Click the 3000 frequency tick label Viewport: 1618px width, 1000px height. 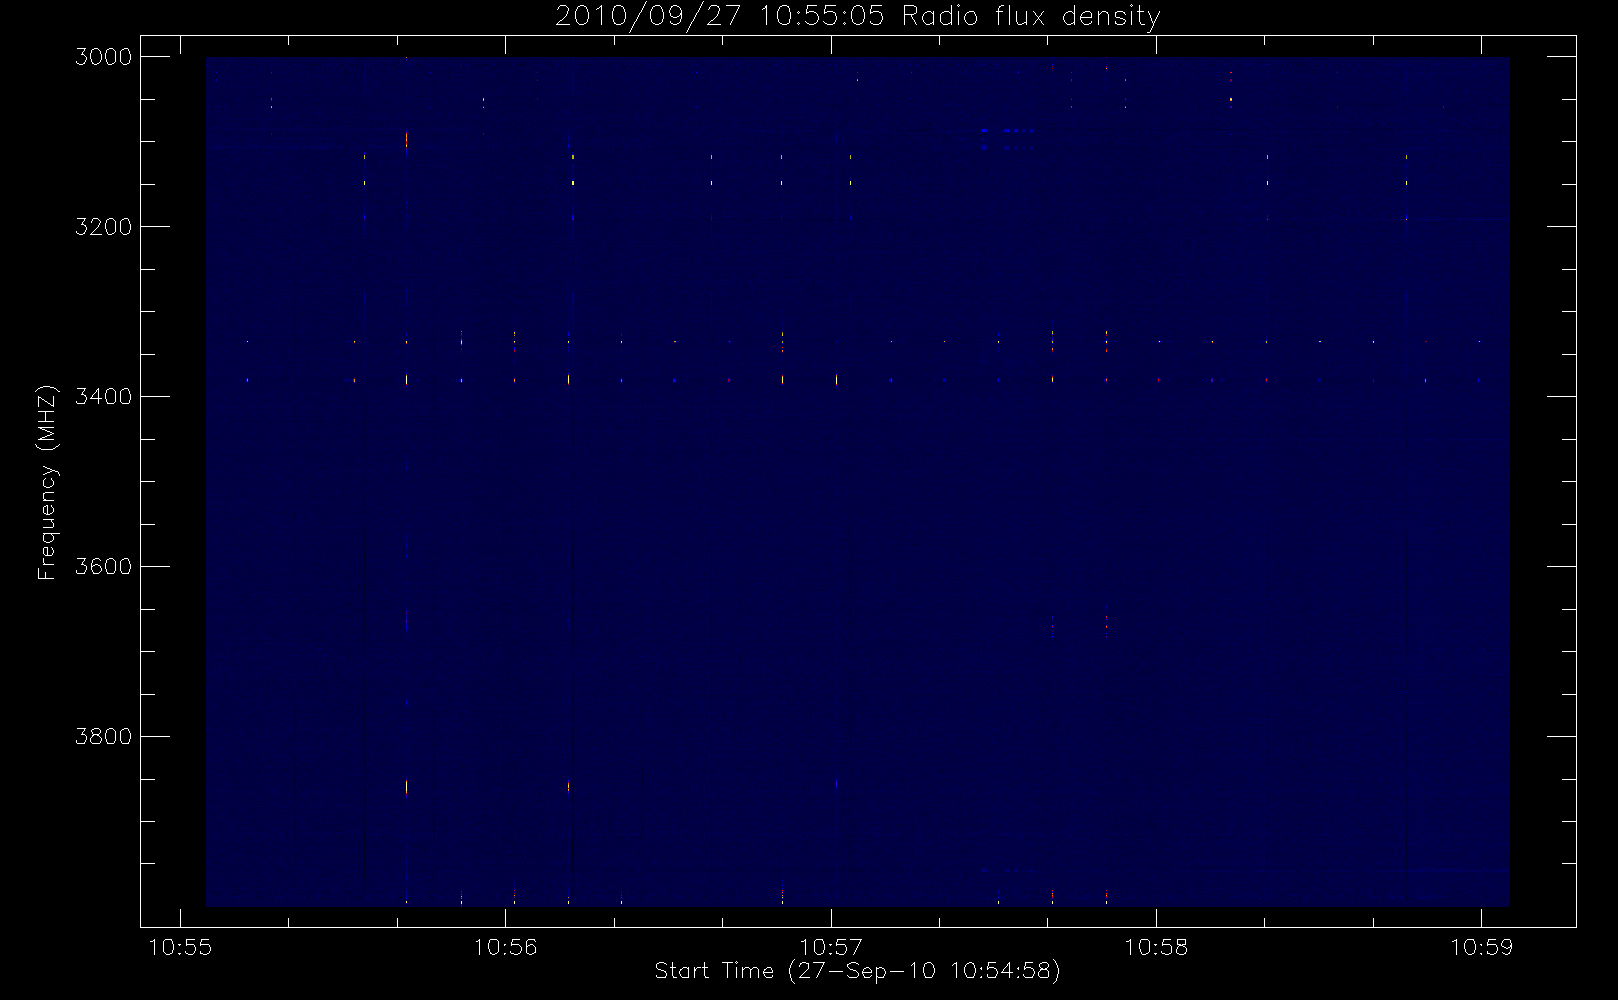(103, 57)
